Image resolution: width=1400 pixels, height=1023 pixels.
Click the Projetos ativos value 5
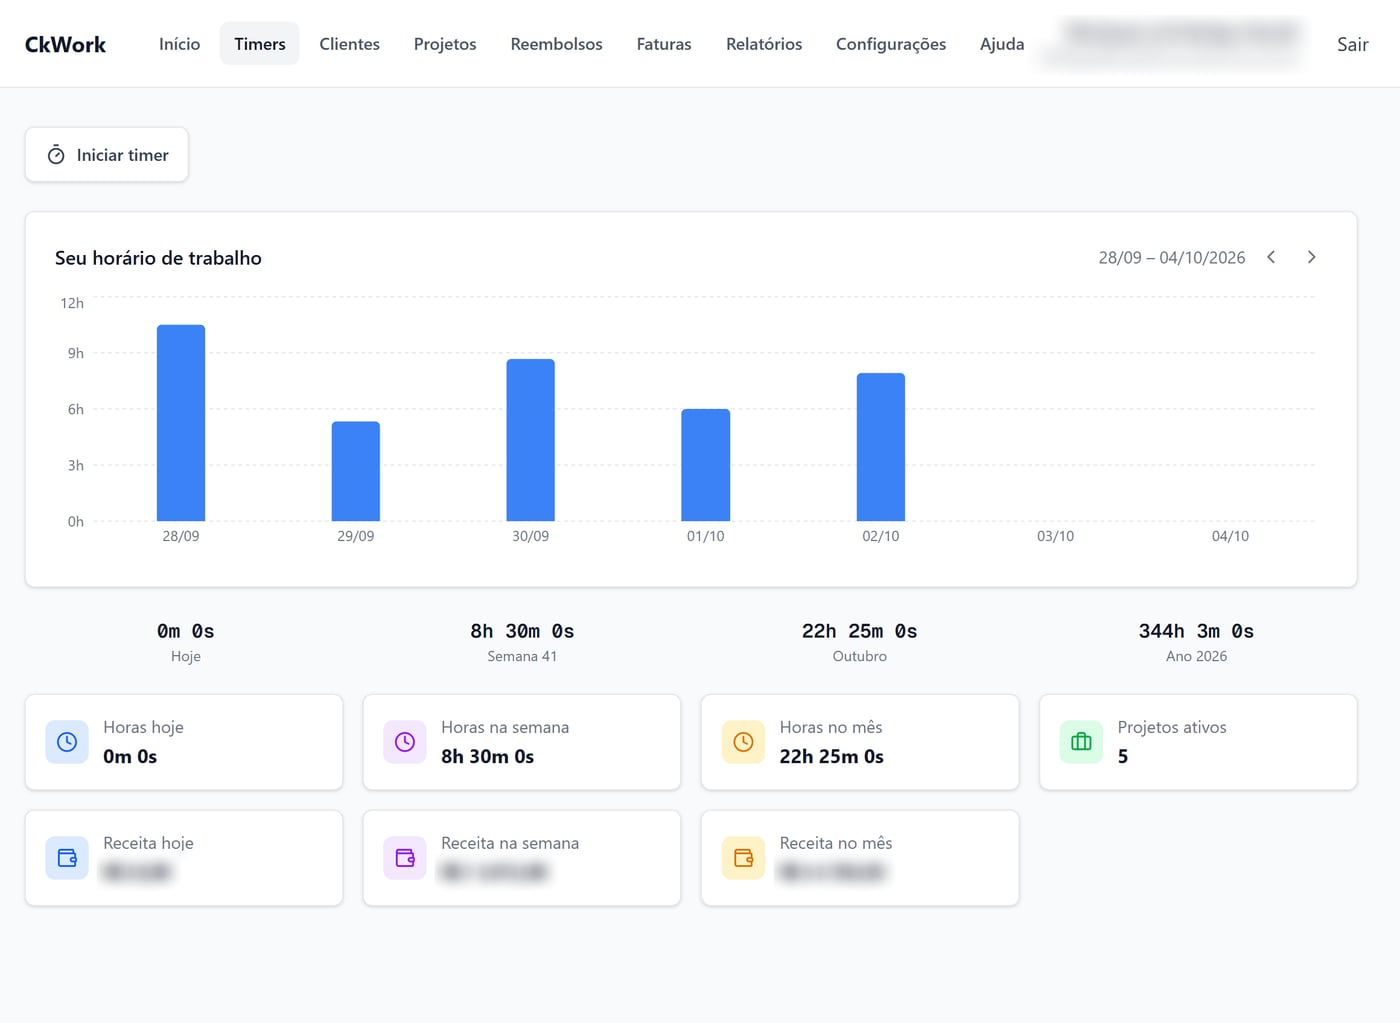(x=1123, y=757)
